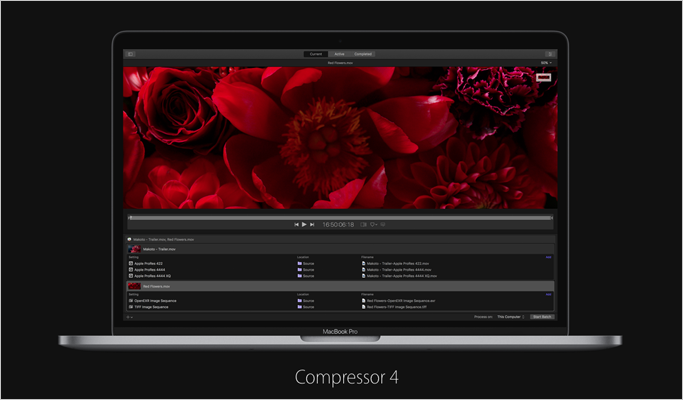The image size is (683, 400).
Task: Click the TIFF Image Sequence setting icon
Action: coord(131,307)
